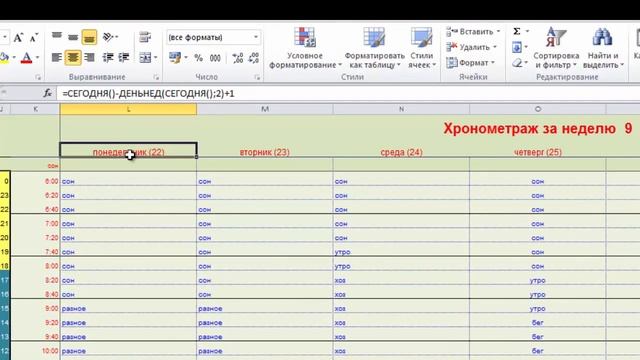Click the increase decimal places icon
The image size is (640, 360).
[x=238, y=58]
